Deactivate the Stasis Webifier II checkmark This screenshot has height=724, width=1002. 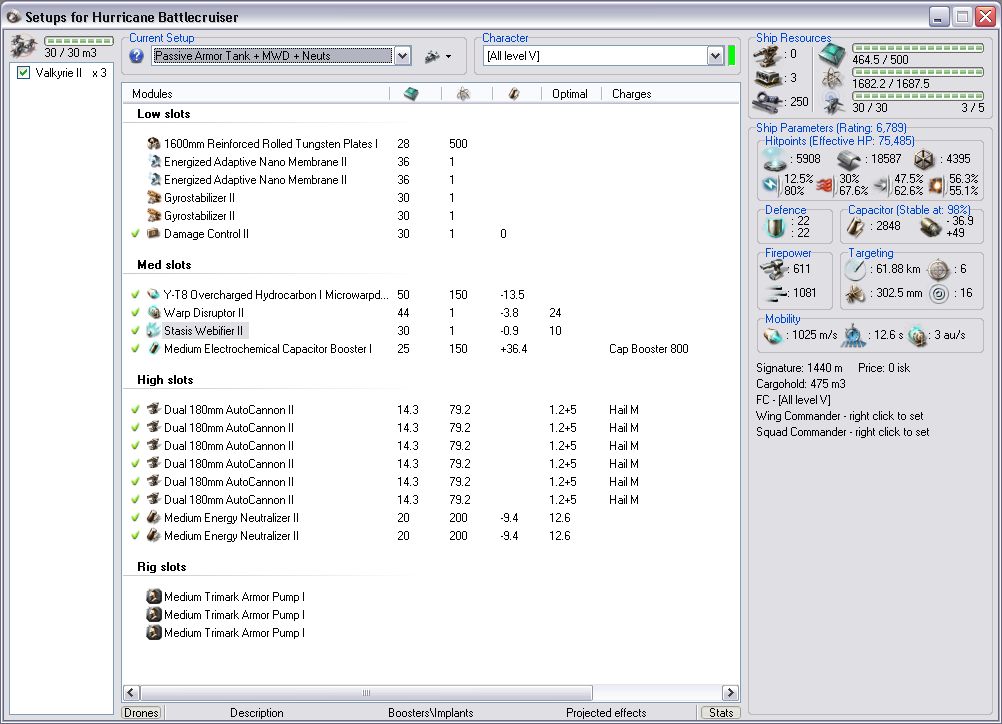coord(135,331)
